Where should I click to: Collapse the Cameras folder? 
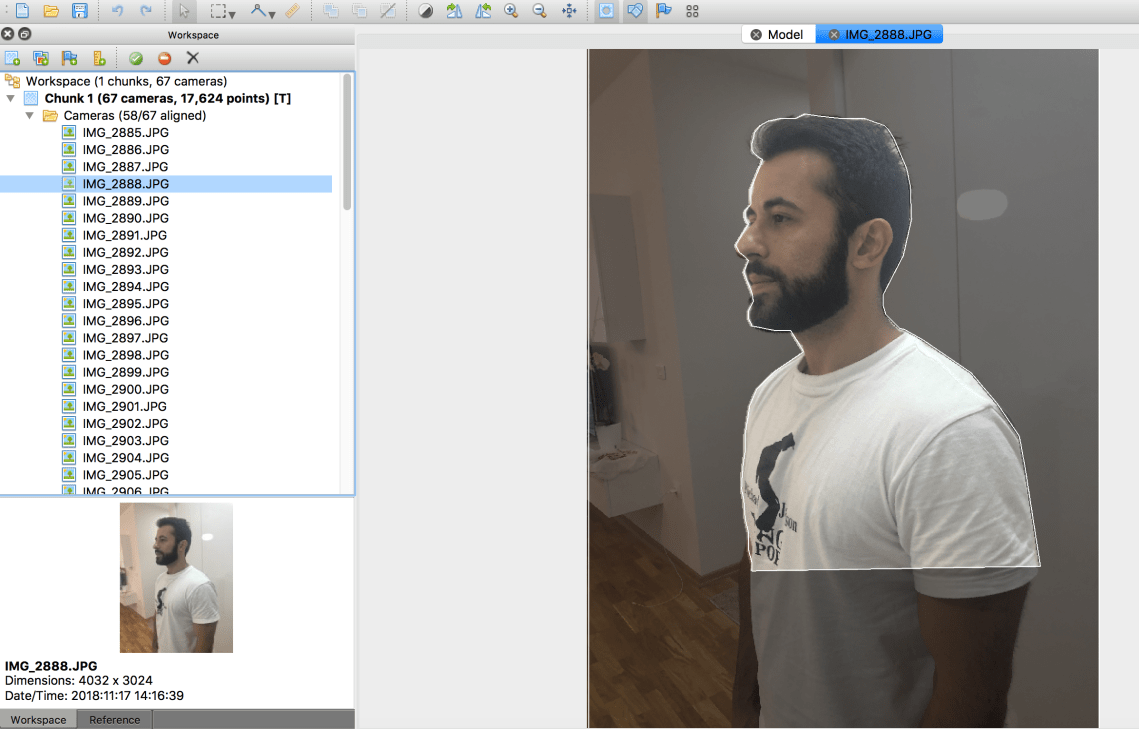click(x=30, y=116)
